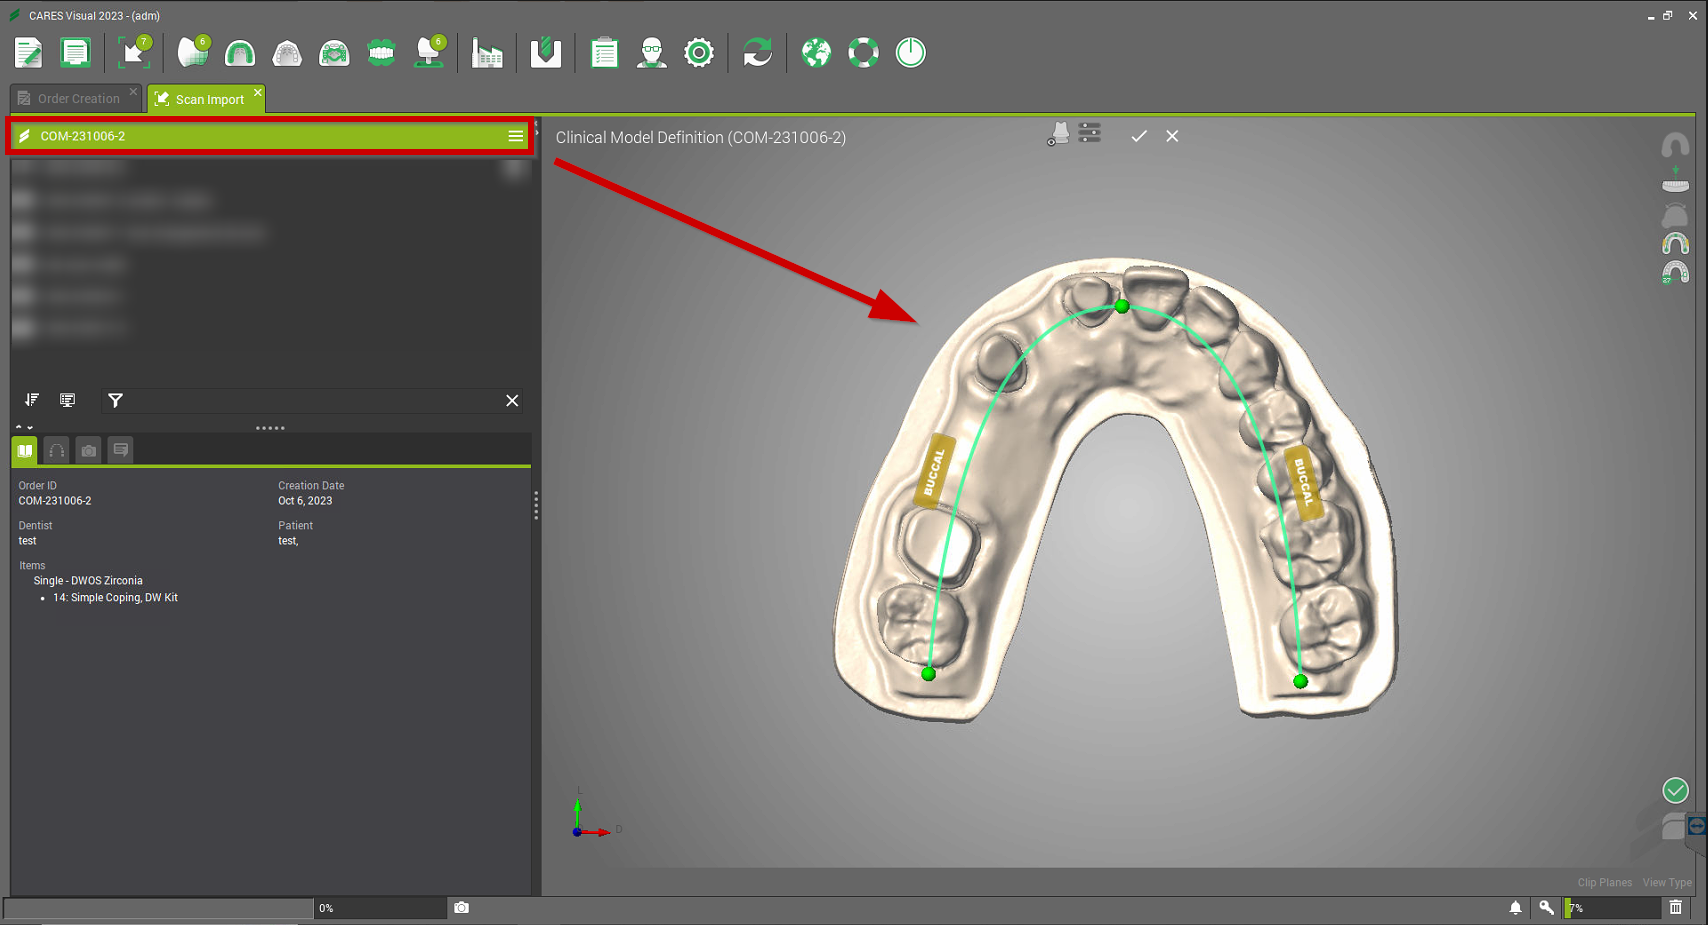The width and height of the screenshot is (1708, 925).
Task: Click the implant abutment icon with badge 6
Action: [430, 52]
